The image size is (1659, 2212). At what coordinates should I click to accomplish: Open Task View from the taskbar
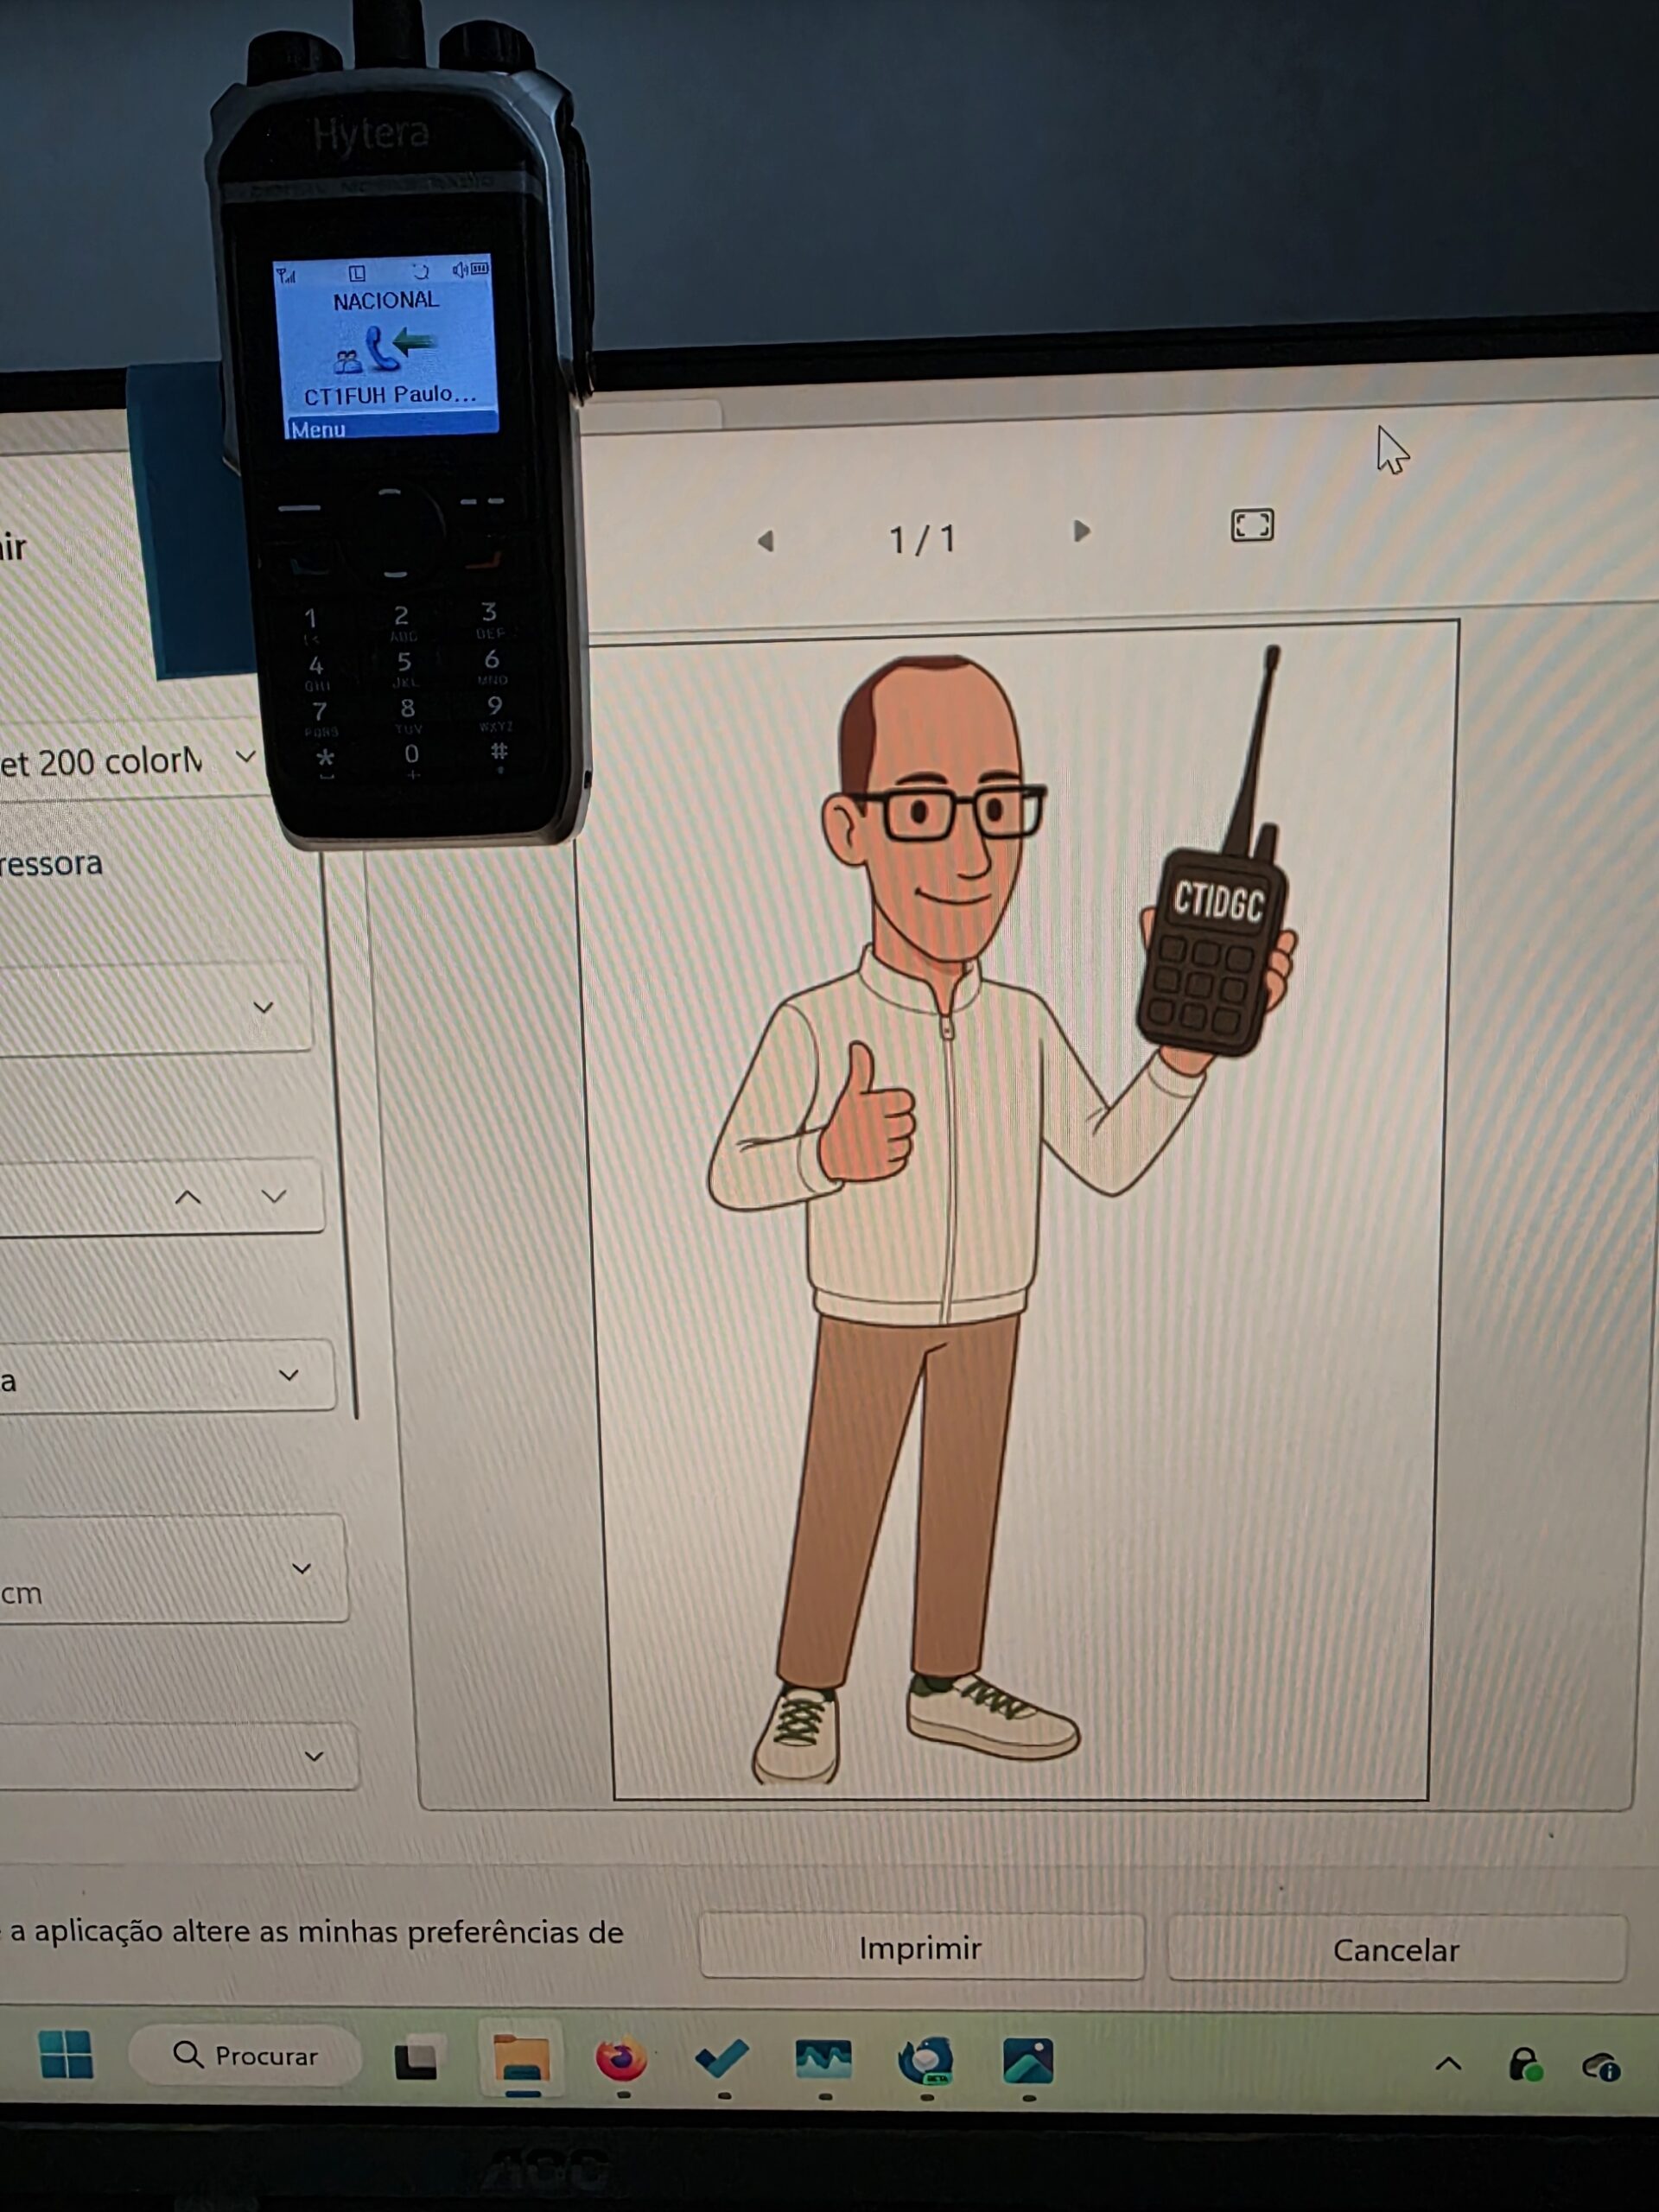(416, 2060)
